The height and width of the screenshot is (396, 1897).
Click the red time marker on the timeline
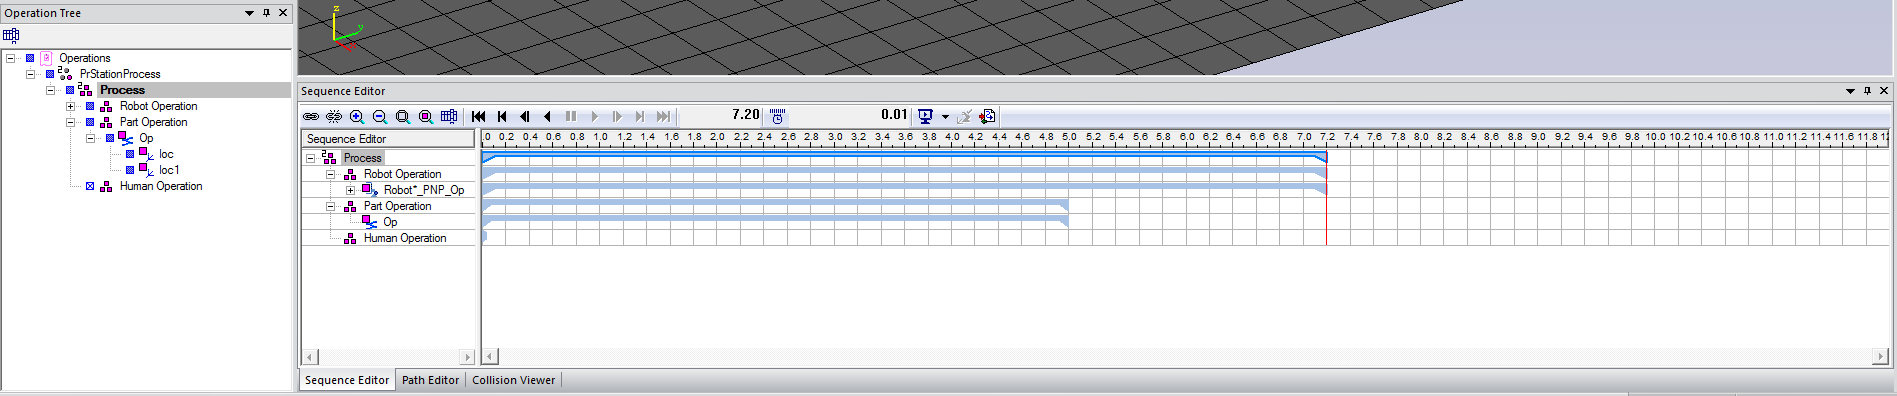tap(1326, 200)
